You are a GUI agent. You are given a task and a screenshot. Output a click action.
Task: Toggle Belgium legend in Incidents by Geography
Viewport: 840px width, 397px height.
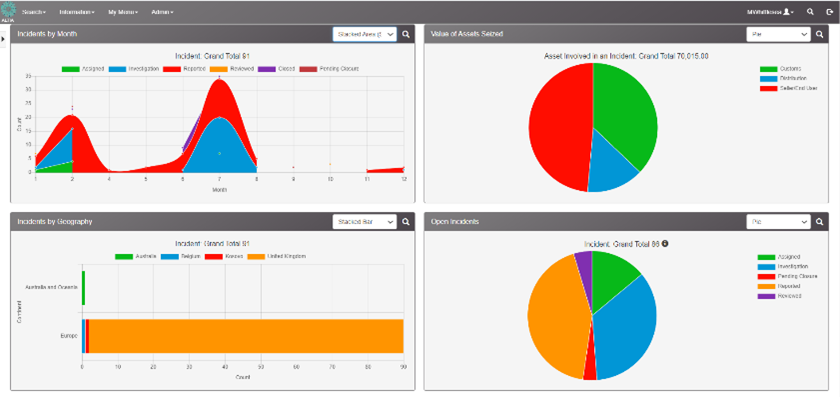pos(182,256)
